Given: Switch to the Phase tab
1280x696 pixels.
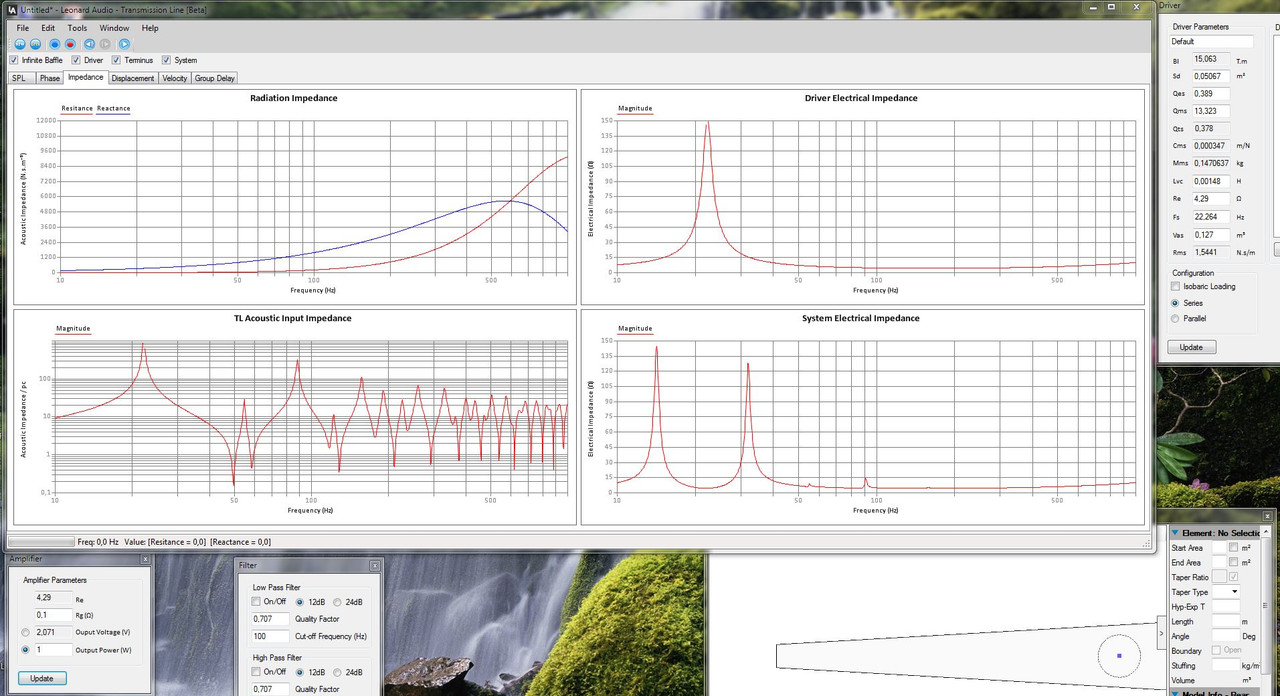Looking at the screenshot, I should pyautogui.click(x=50, y=78).
